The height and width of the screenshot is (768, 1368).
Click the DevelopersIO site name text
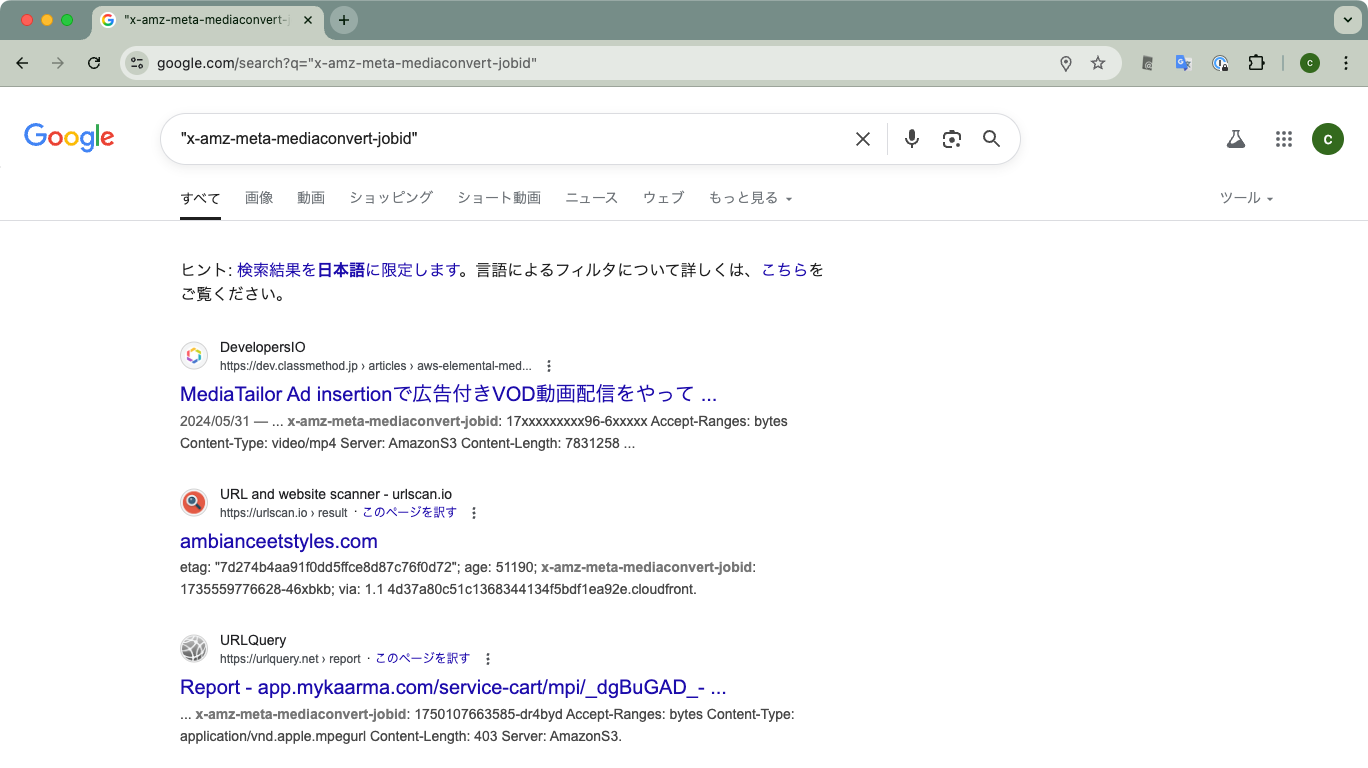263,348
